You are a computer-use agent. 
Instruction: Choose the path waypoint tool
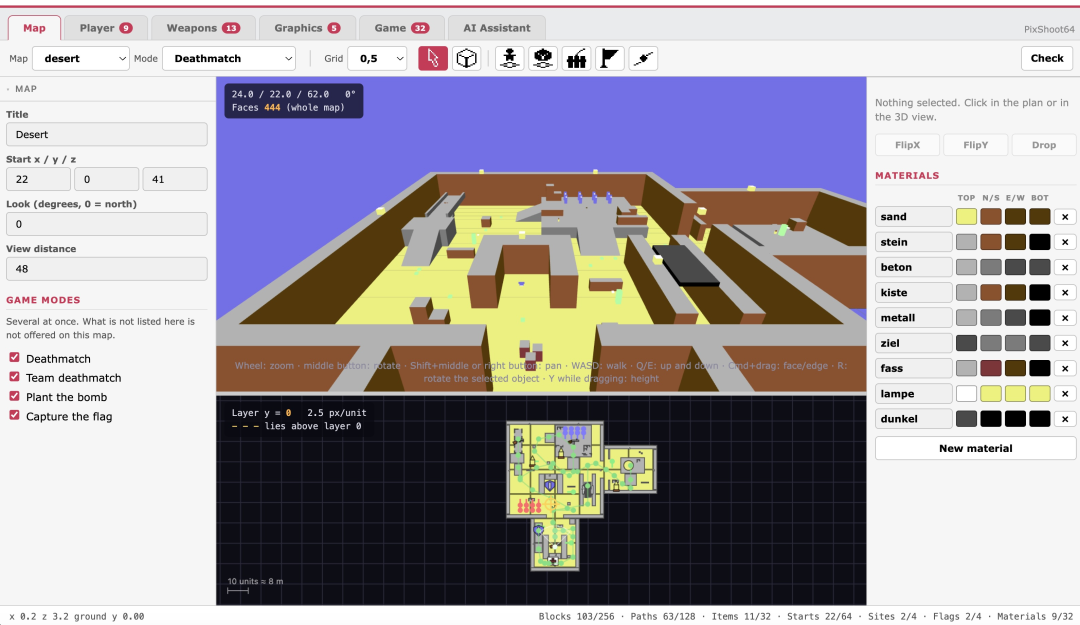[643, 59]
